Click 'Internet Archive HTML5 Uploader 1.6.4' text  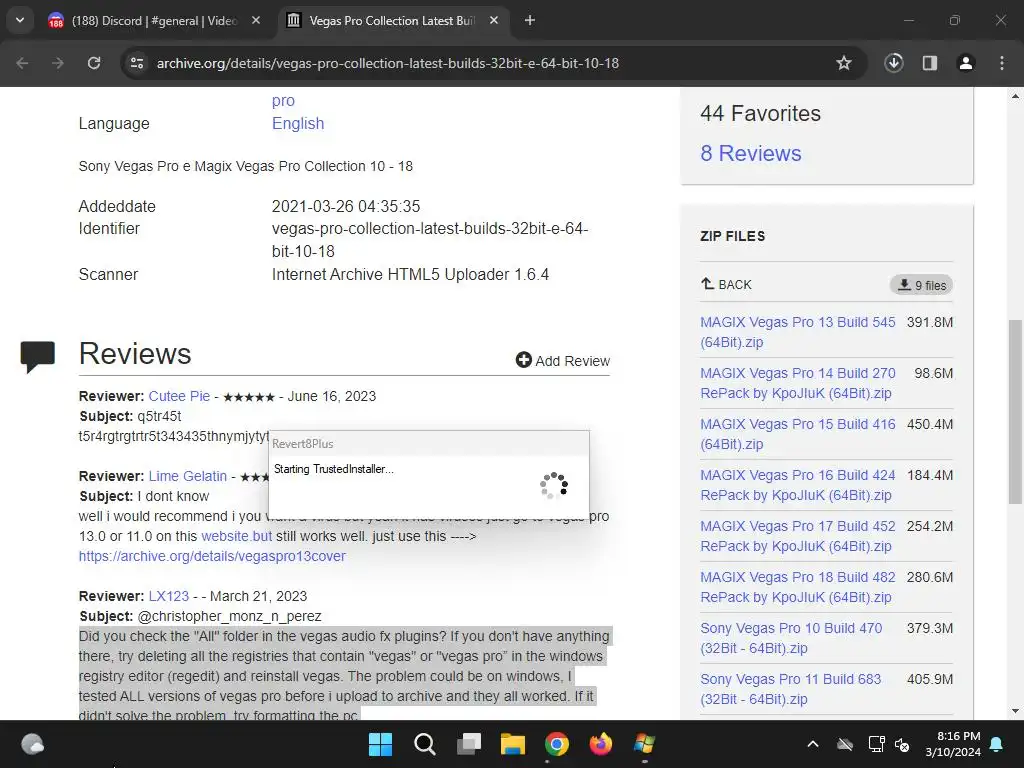point(410,274)
